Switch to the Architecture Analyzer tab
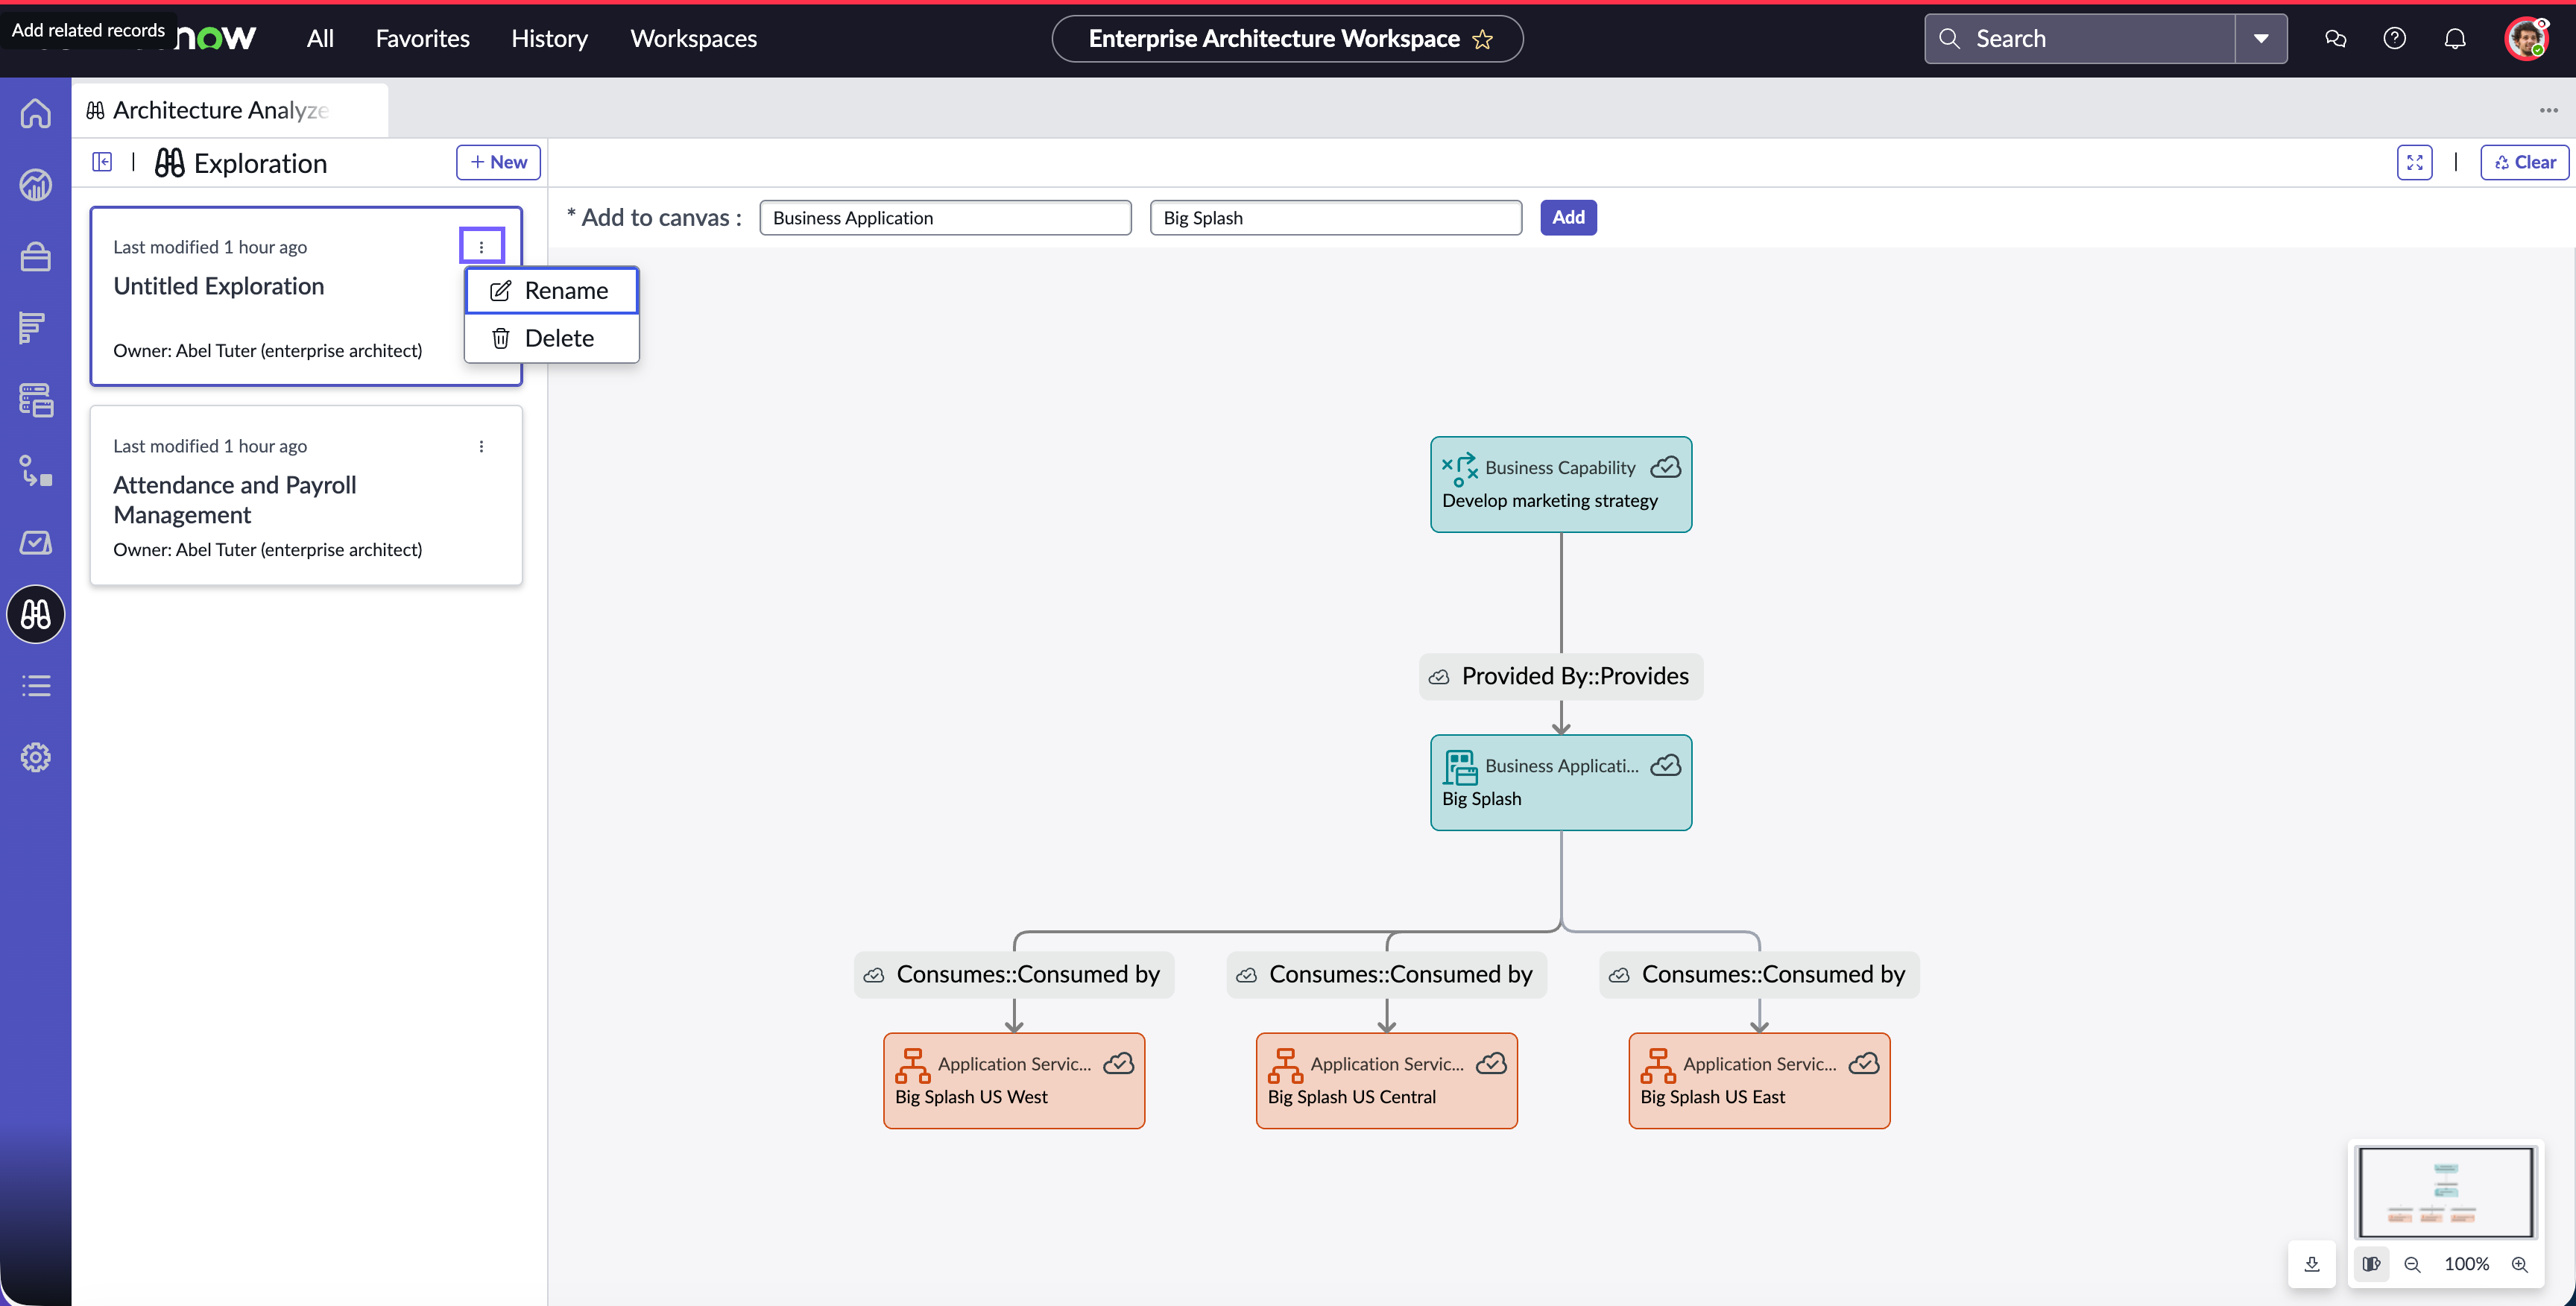Image resolution: width=2576 pixels, height=1306 pixels. tap(230, 110)
